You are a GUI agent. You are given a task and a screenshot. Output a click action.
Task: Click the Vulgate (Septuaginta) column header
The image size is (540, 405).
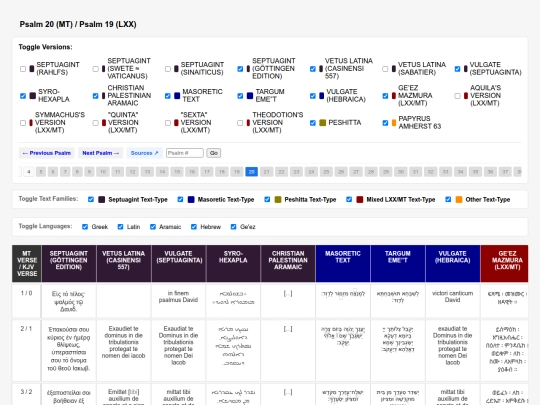click(178, 264)
